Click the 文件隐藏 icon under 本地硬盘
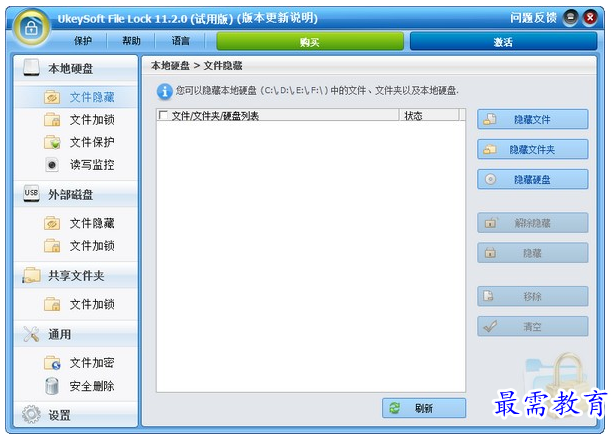616x435 pixels. tap(52, 97)
